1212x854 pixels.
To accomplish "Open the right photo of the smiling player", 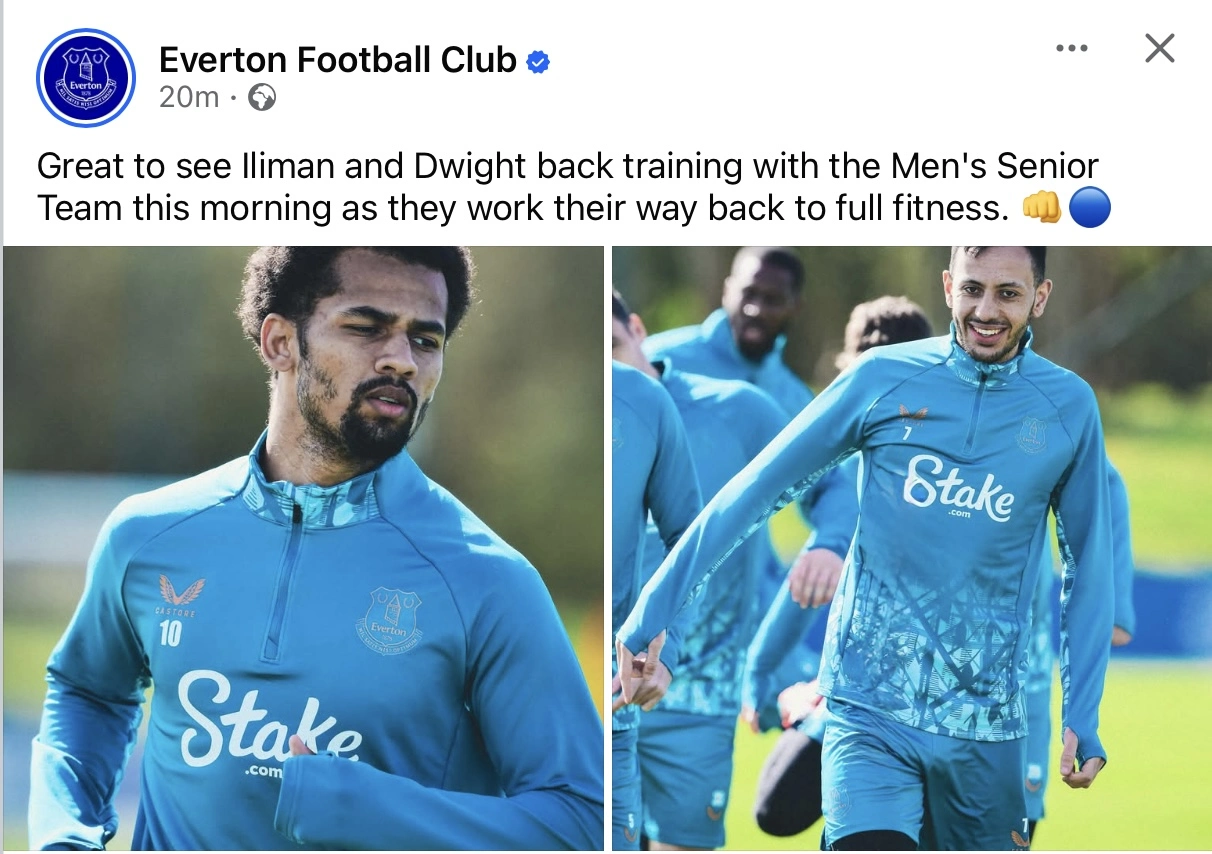I will pos(912,548).
